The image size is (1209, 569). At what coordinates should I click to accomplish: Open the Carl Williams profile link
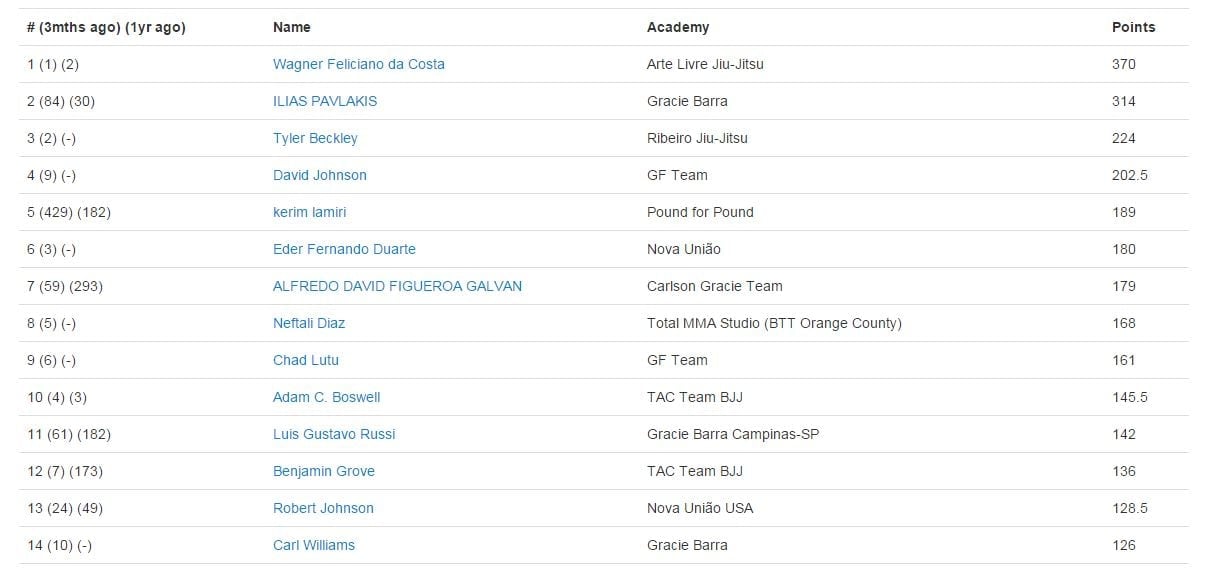pyautogui.click(x=314, y=545)
